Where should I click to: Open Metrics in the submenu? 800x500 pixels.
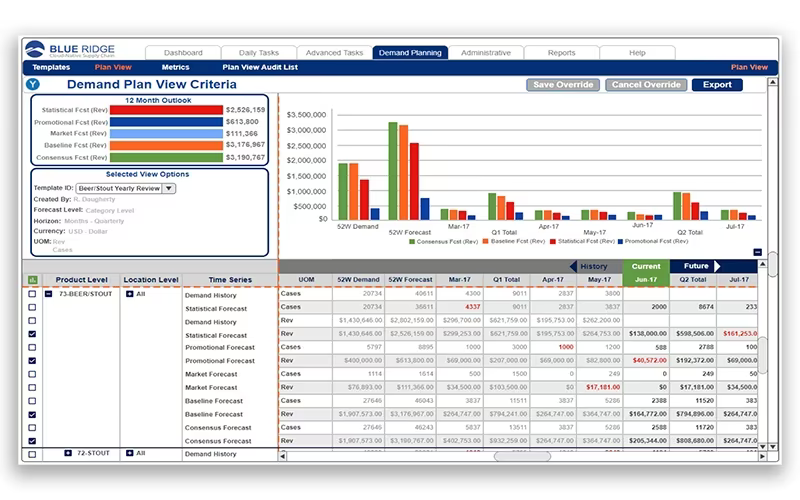[x=176, y=67]
